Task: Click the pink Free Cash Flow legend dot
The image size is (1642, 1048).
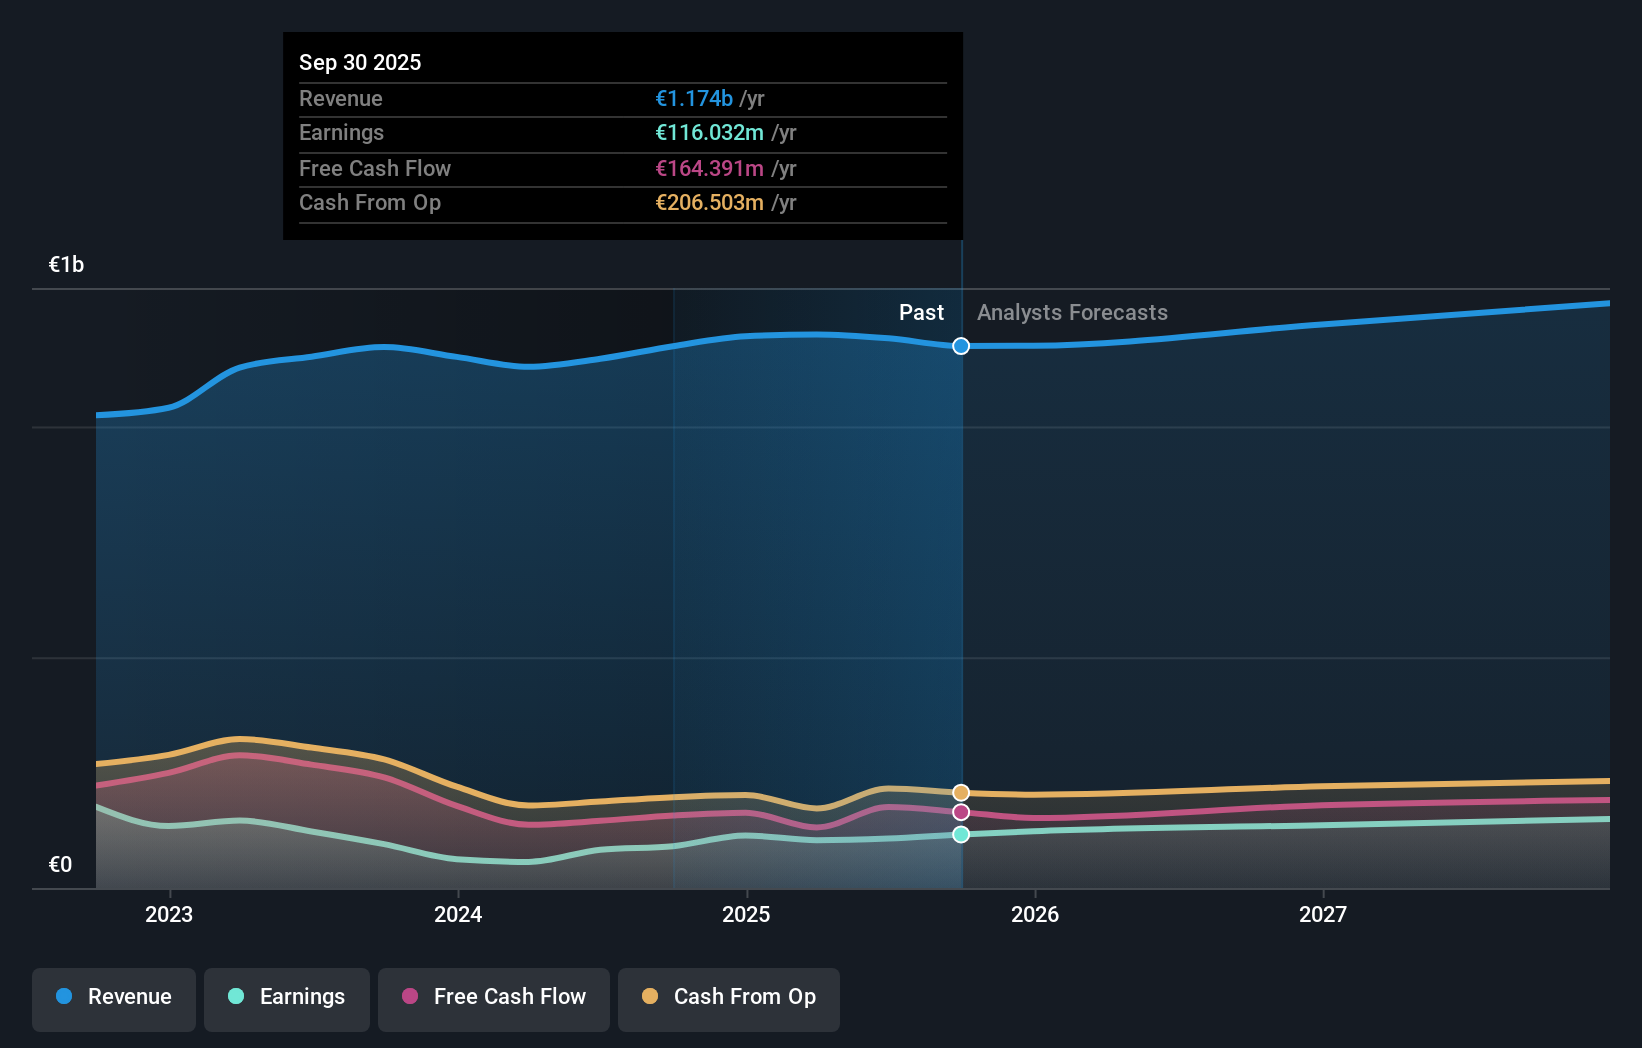Action: [409, 997]
